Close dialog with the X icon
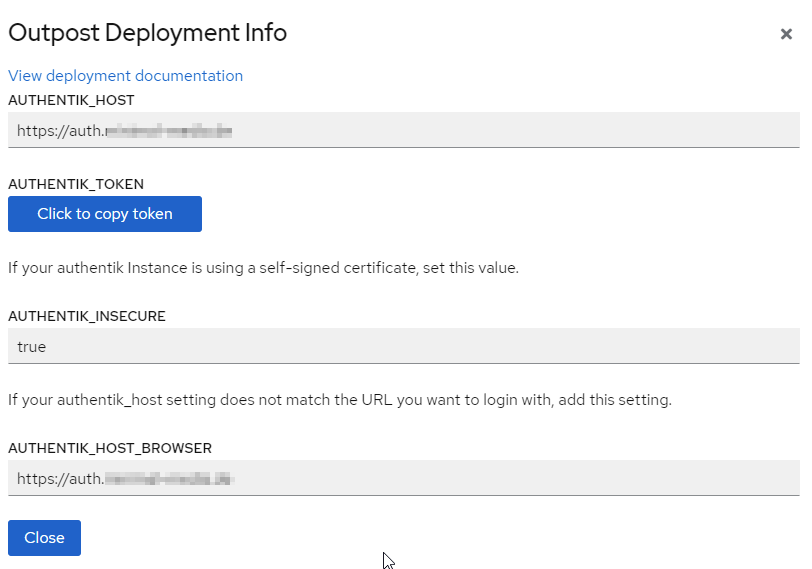812x569 pixels. coord(786,34)
